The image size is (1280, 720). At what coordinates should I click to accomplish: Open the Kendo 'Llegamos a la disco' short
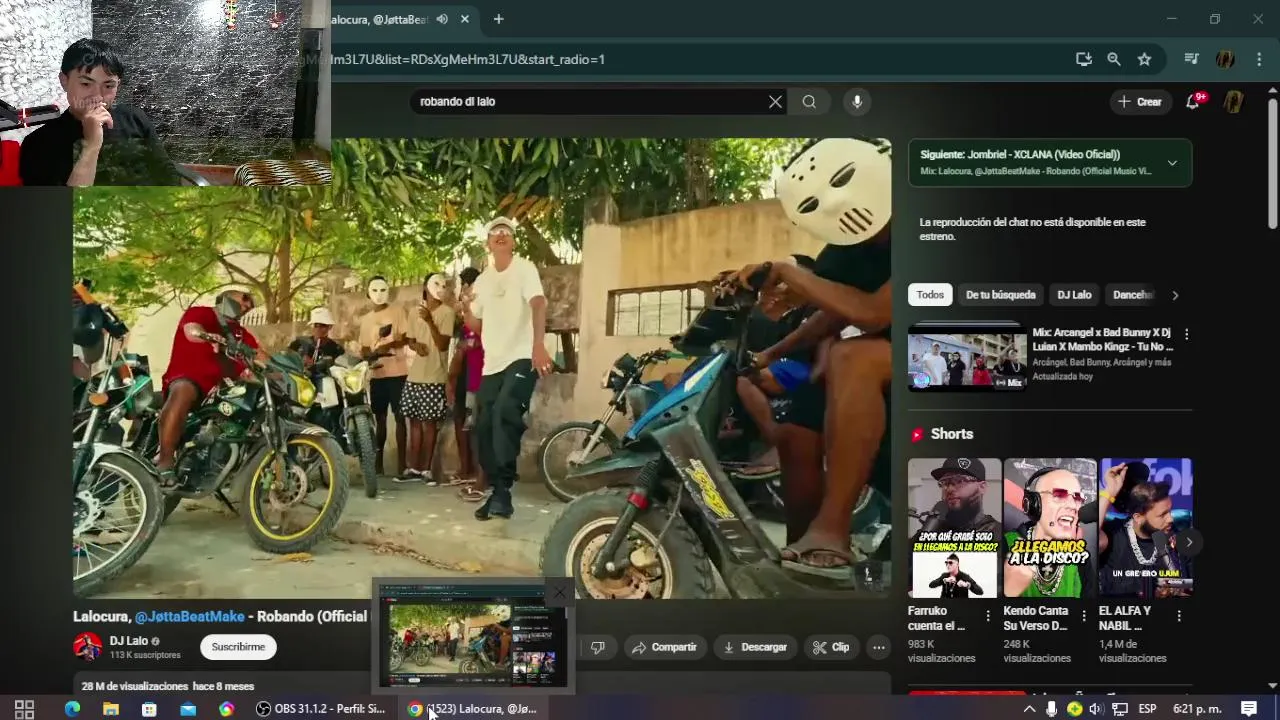point(1050,528)
